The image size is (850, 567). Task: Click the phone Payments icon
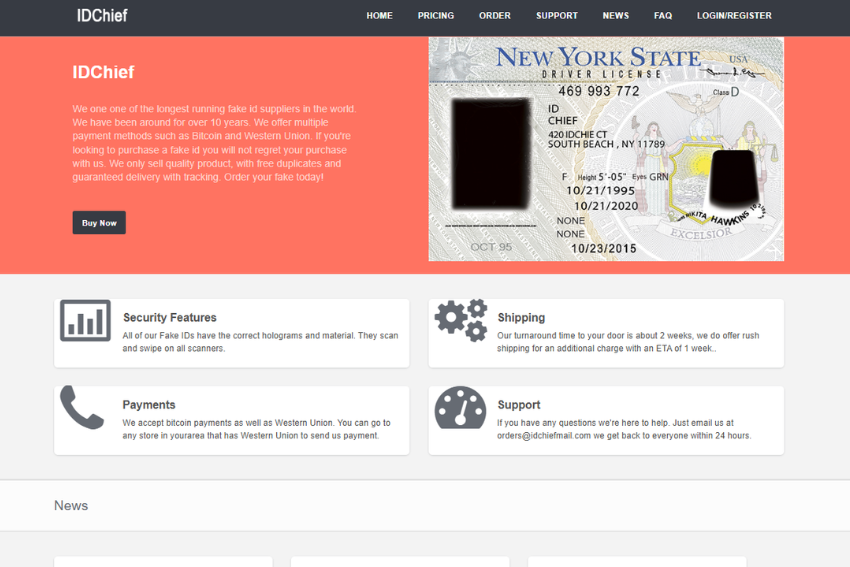point(82,407)
